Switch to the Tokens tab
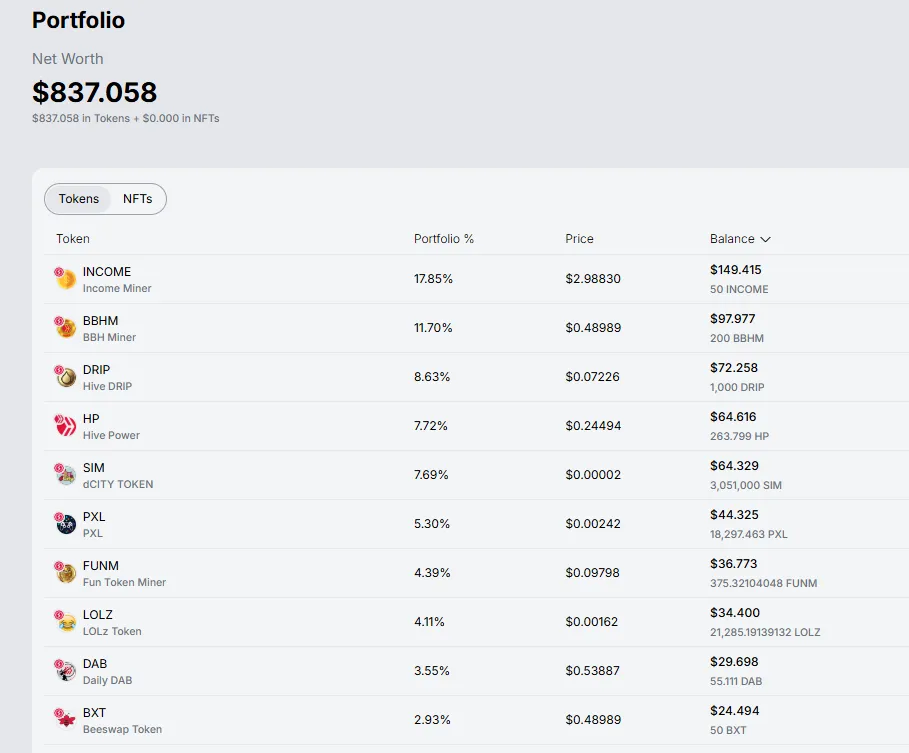Viewport: 909px width, 753px height. tap(79, 199)
